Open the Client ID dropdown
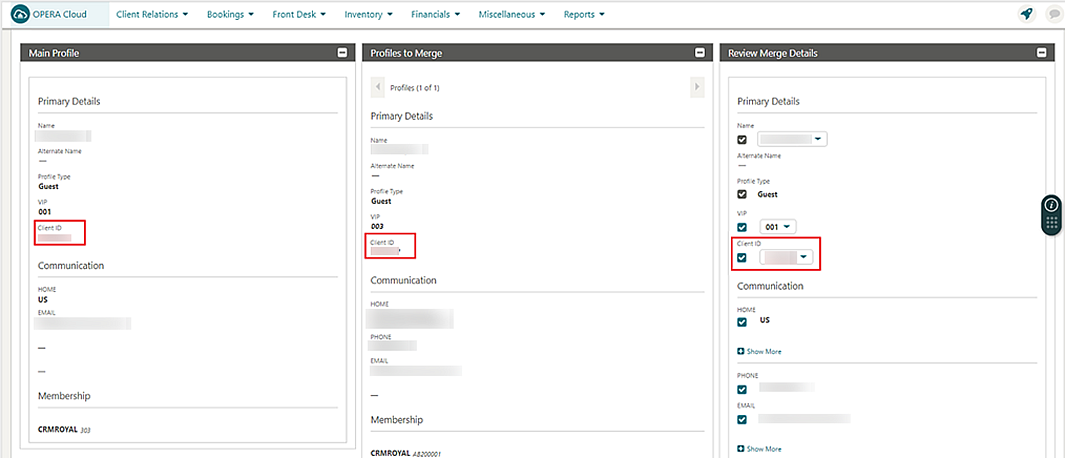 786,258
